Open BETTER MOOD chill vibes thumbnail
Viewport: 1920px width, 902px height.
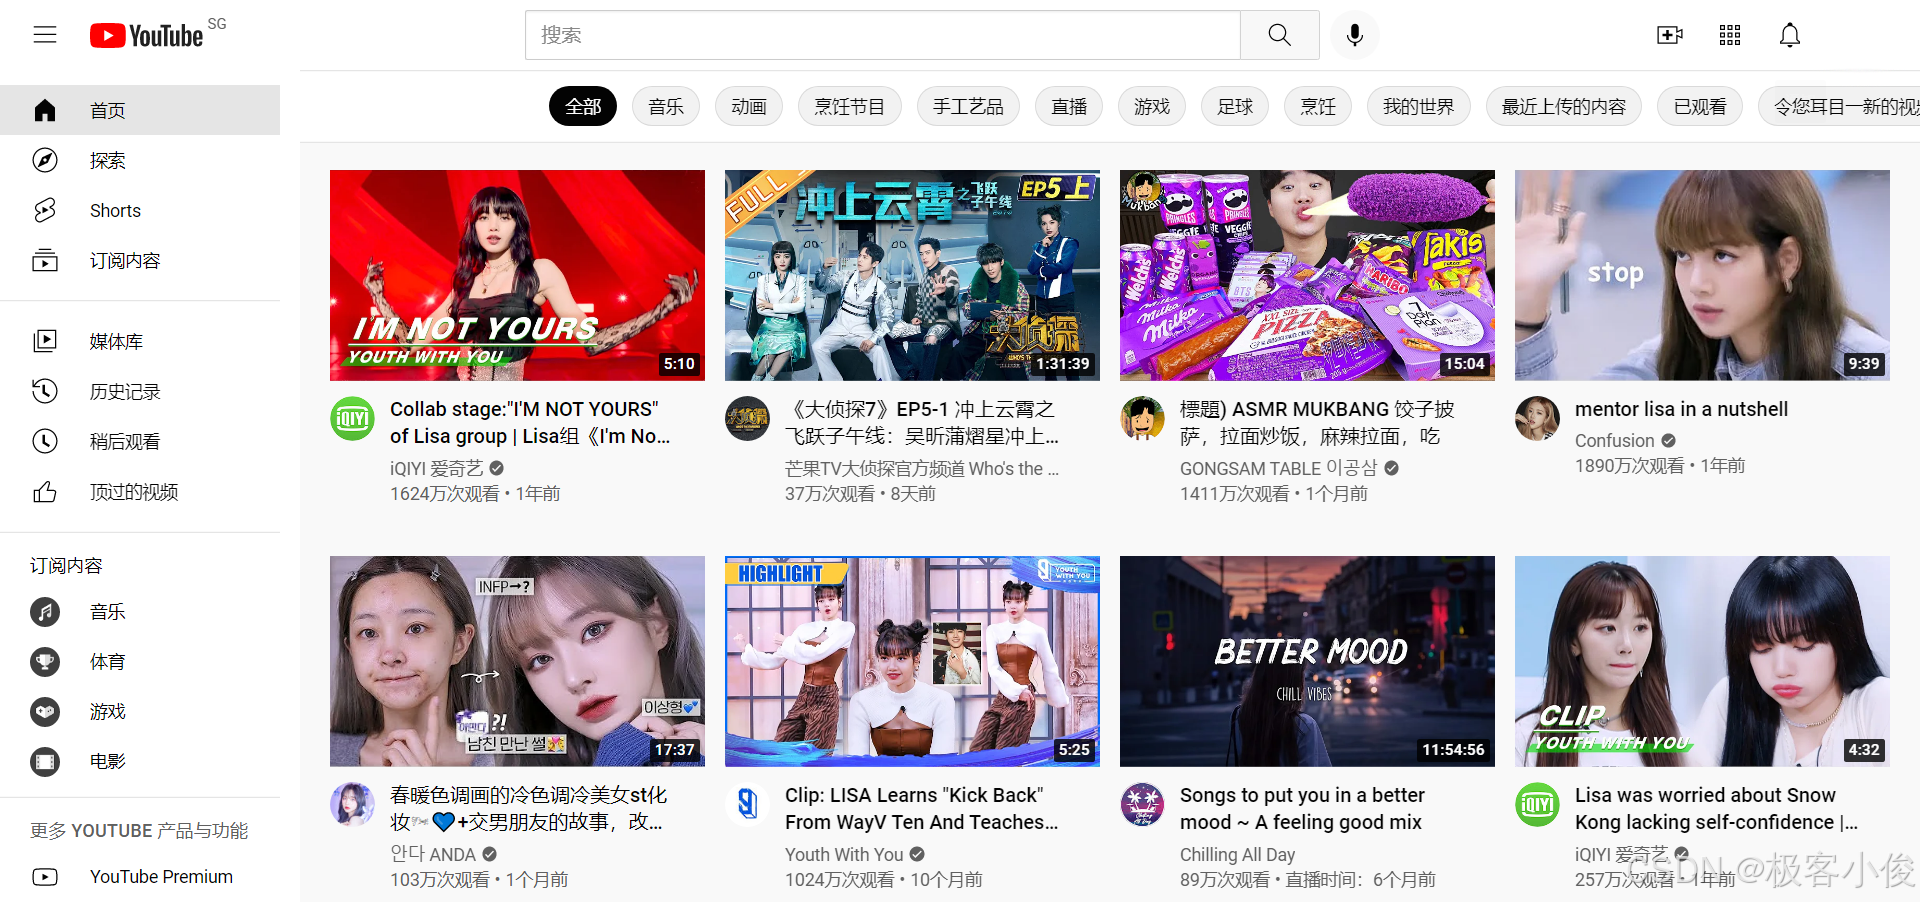1307,661
